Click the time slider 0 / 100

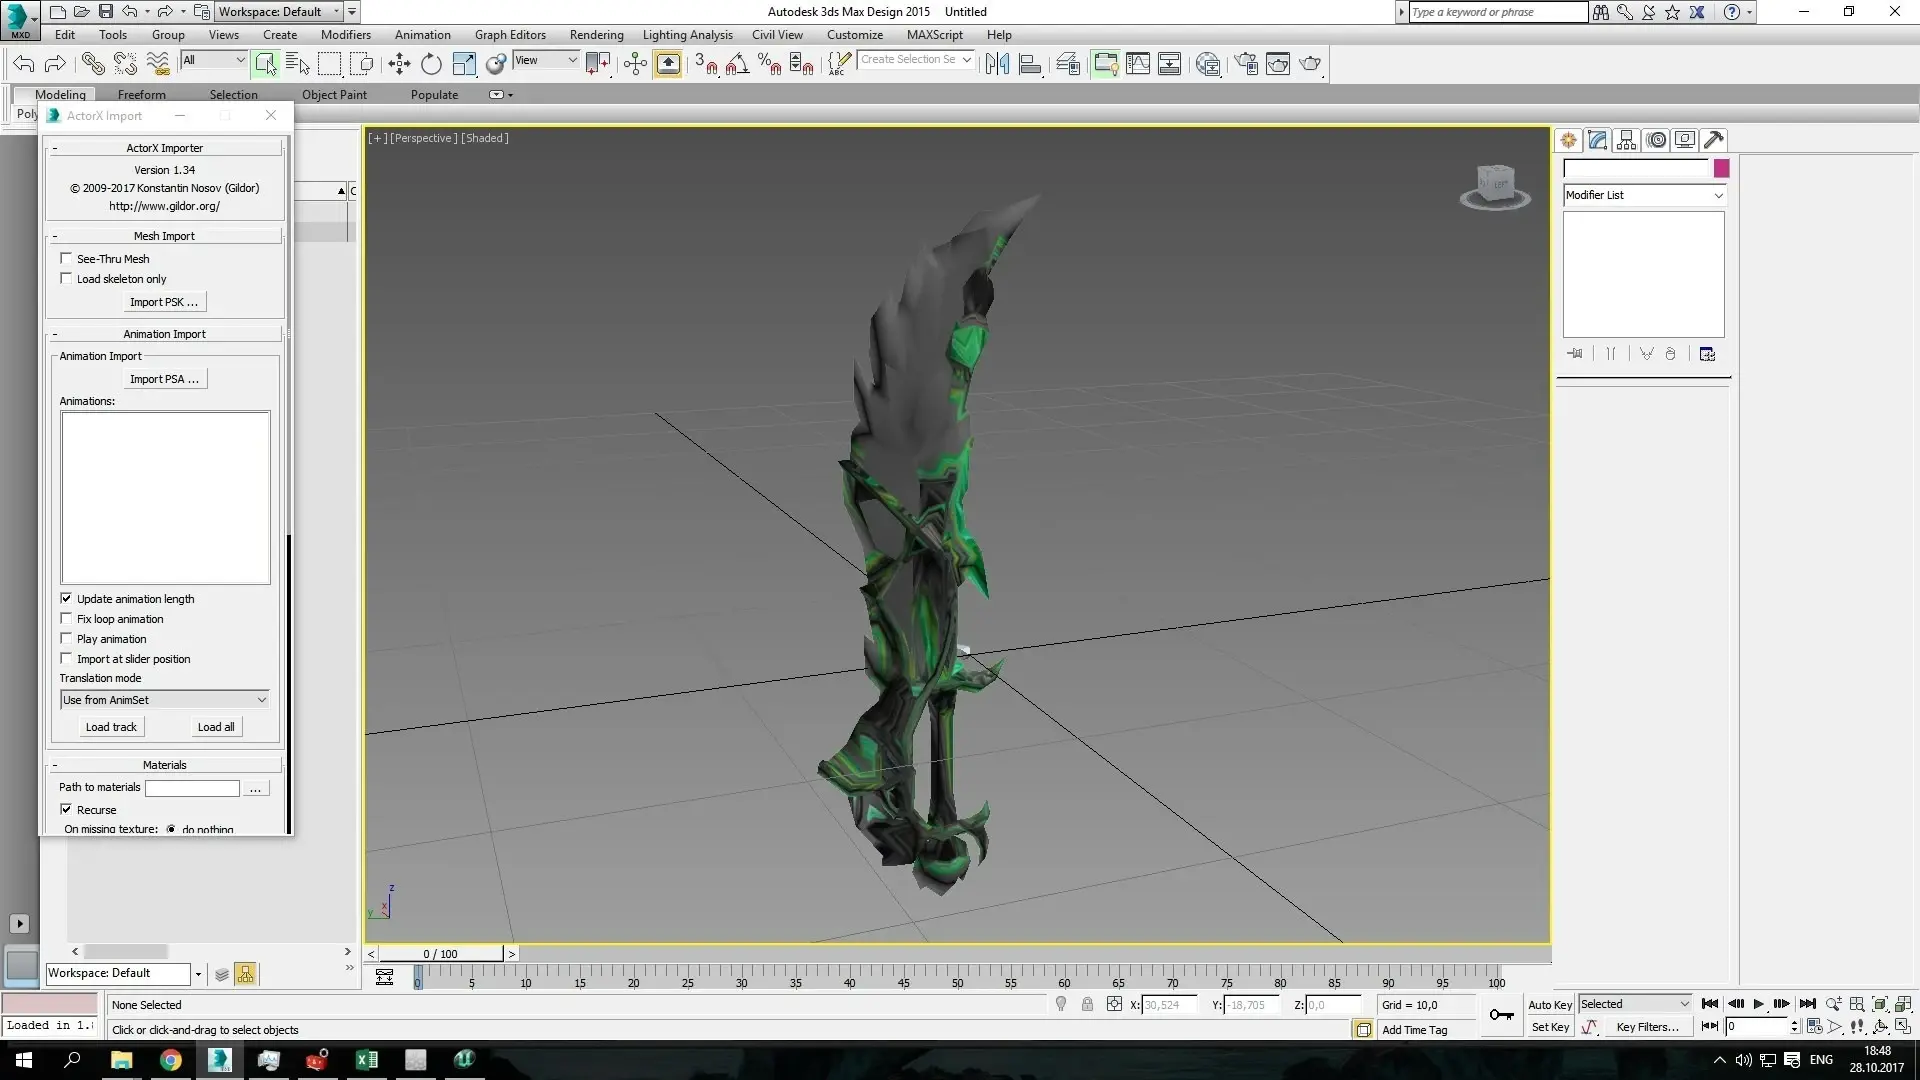pos(441,954)
